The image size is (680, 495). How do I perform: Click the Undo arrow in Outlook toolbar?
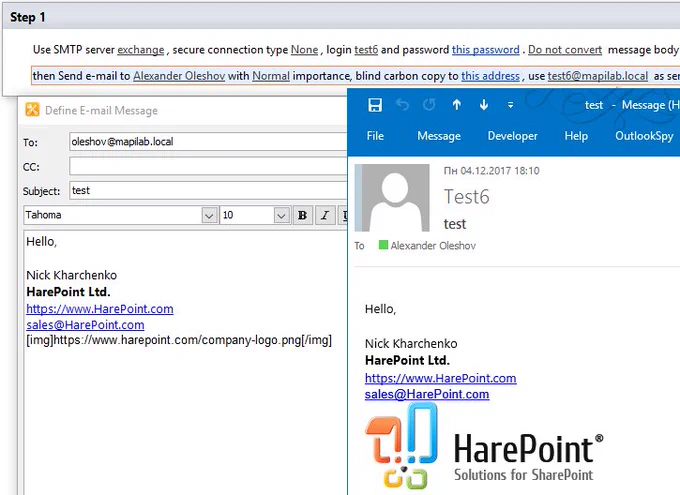(x=402, y=105)
